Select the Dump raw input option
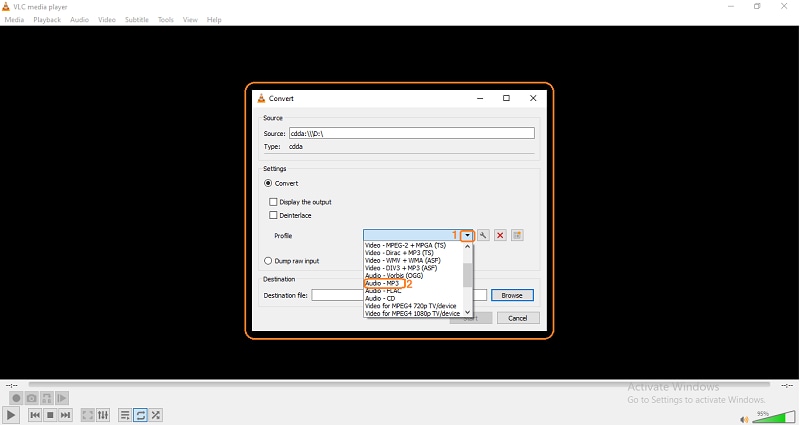Image resolution: width=800 pixels, height=425 pixels. pos(268,261)
